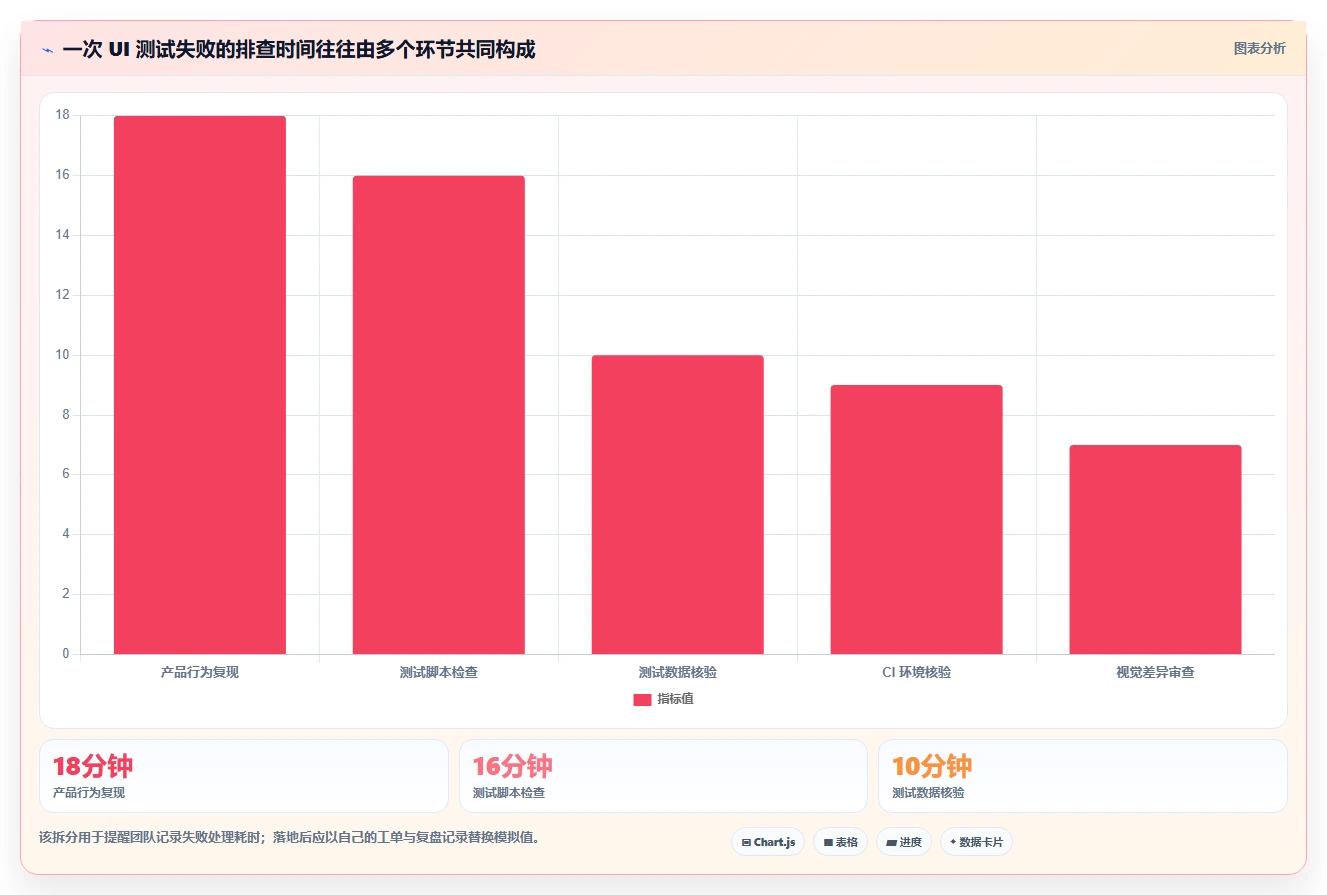Click the 测试脚本检查 bar in the chart
Image resolution: width=1327 pixels, height=895 pixels.
tap(438, 415)
